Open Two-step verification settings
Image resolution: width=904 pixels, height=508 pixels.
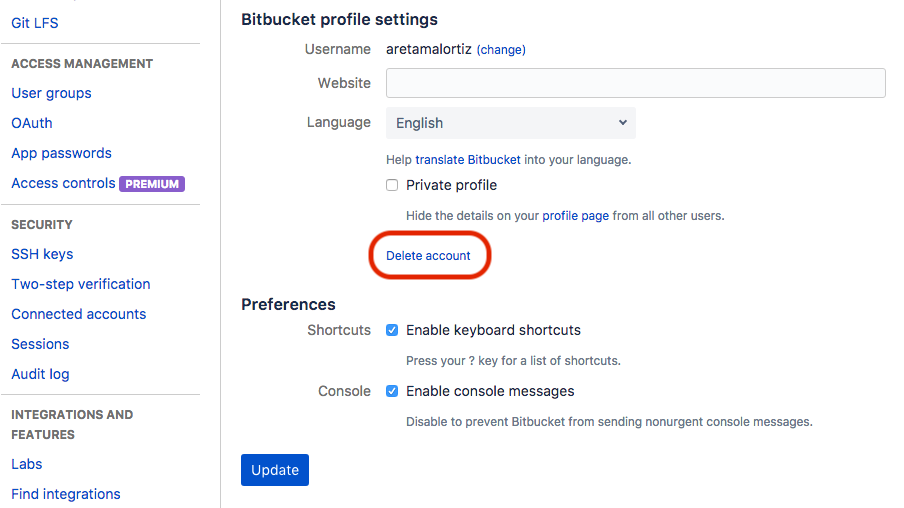pos(81,284)
